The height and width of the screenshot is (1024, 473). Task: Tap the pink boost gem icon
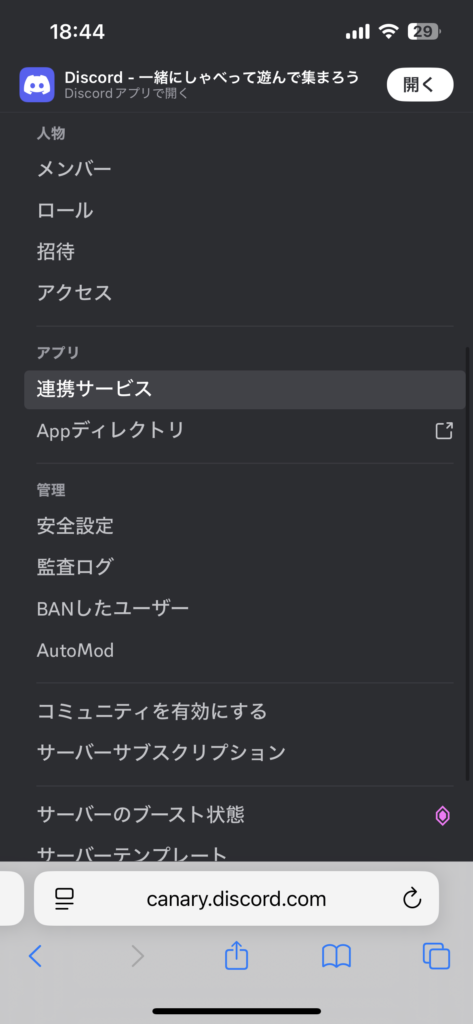[x=442, y=815]
